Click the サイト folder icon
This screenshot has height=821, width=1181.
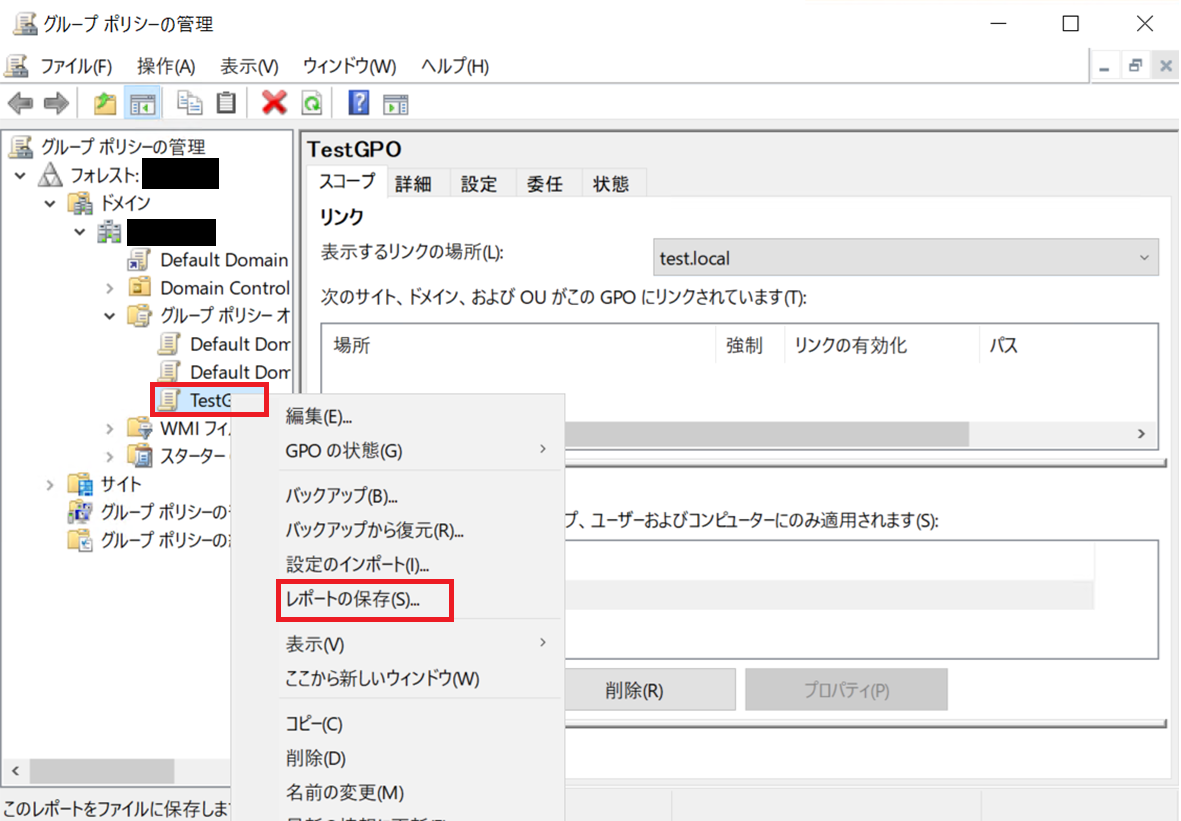80,484
